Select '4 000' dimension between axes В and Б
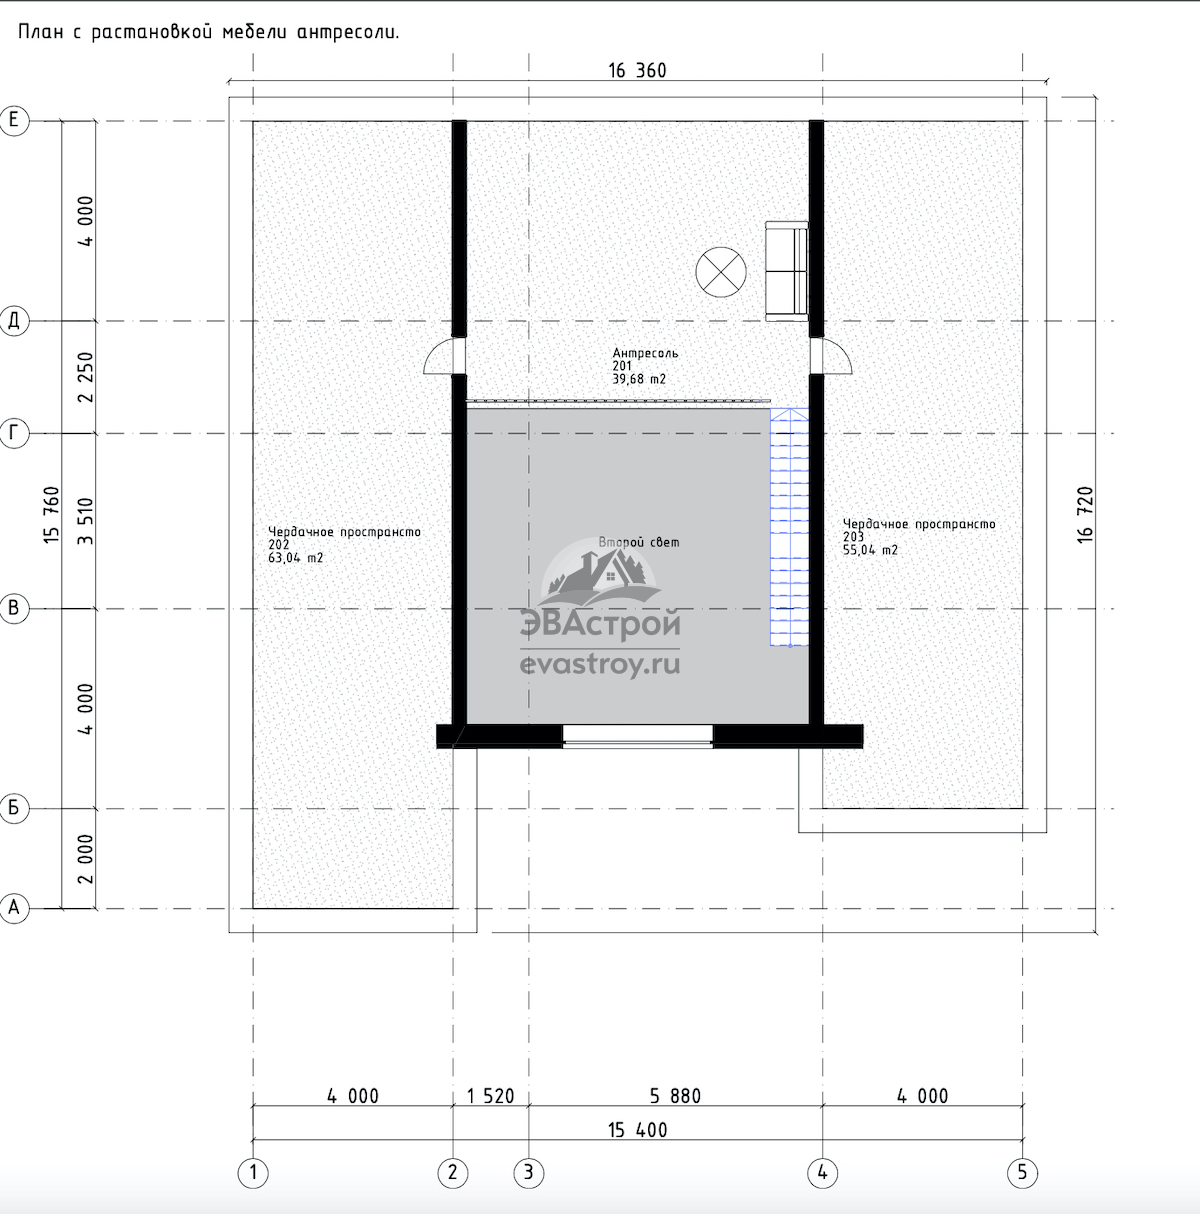The height and width of the screenshot is (1214, 1200). point(86,709)
